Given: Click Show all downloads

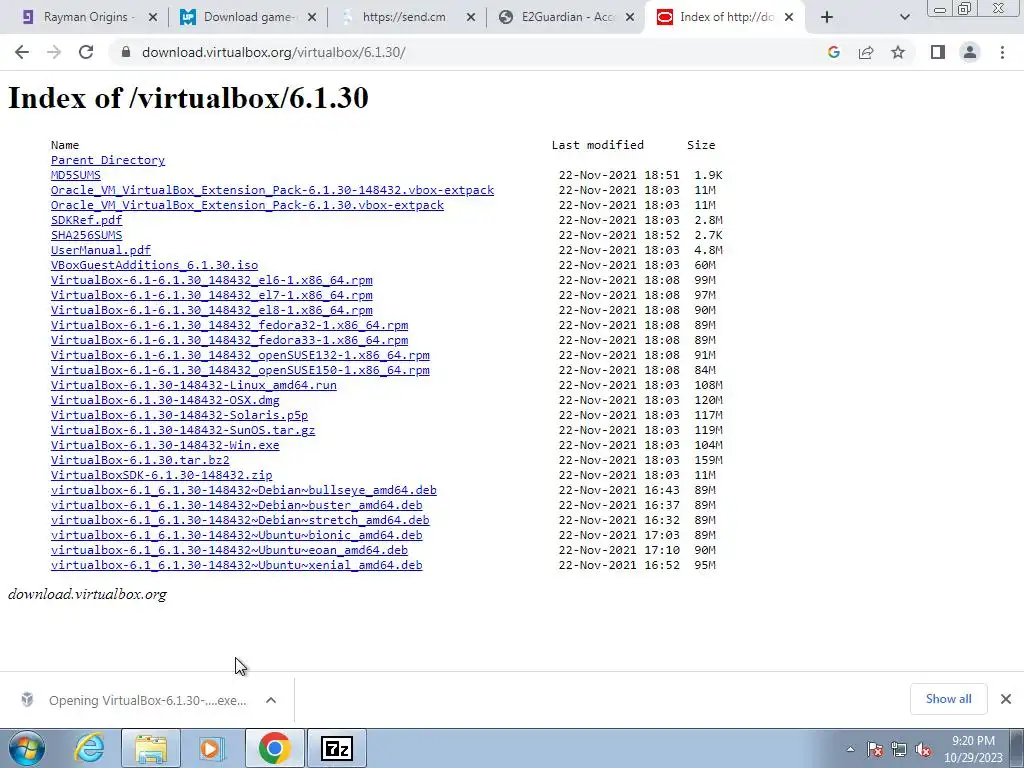Looking at the screenshot, I should [948, 699].
